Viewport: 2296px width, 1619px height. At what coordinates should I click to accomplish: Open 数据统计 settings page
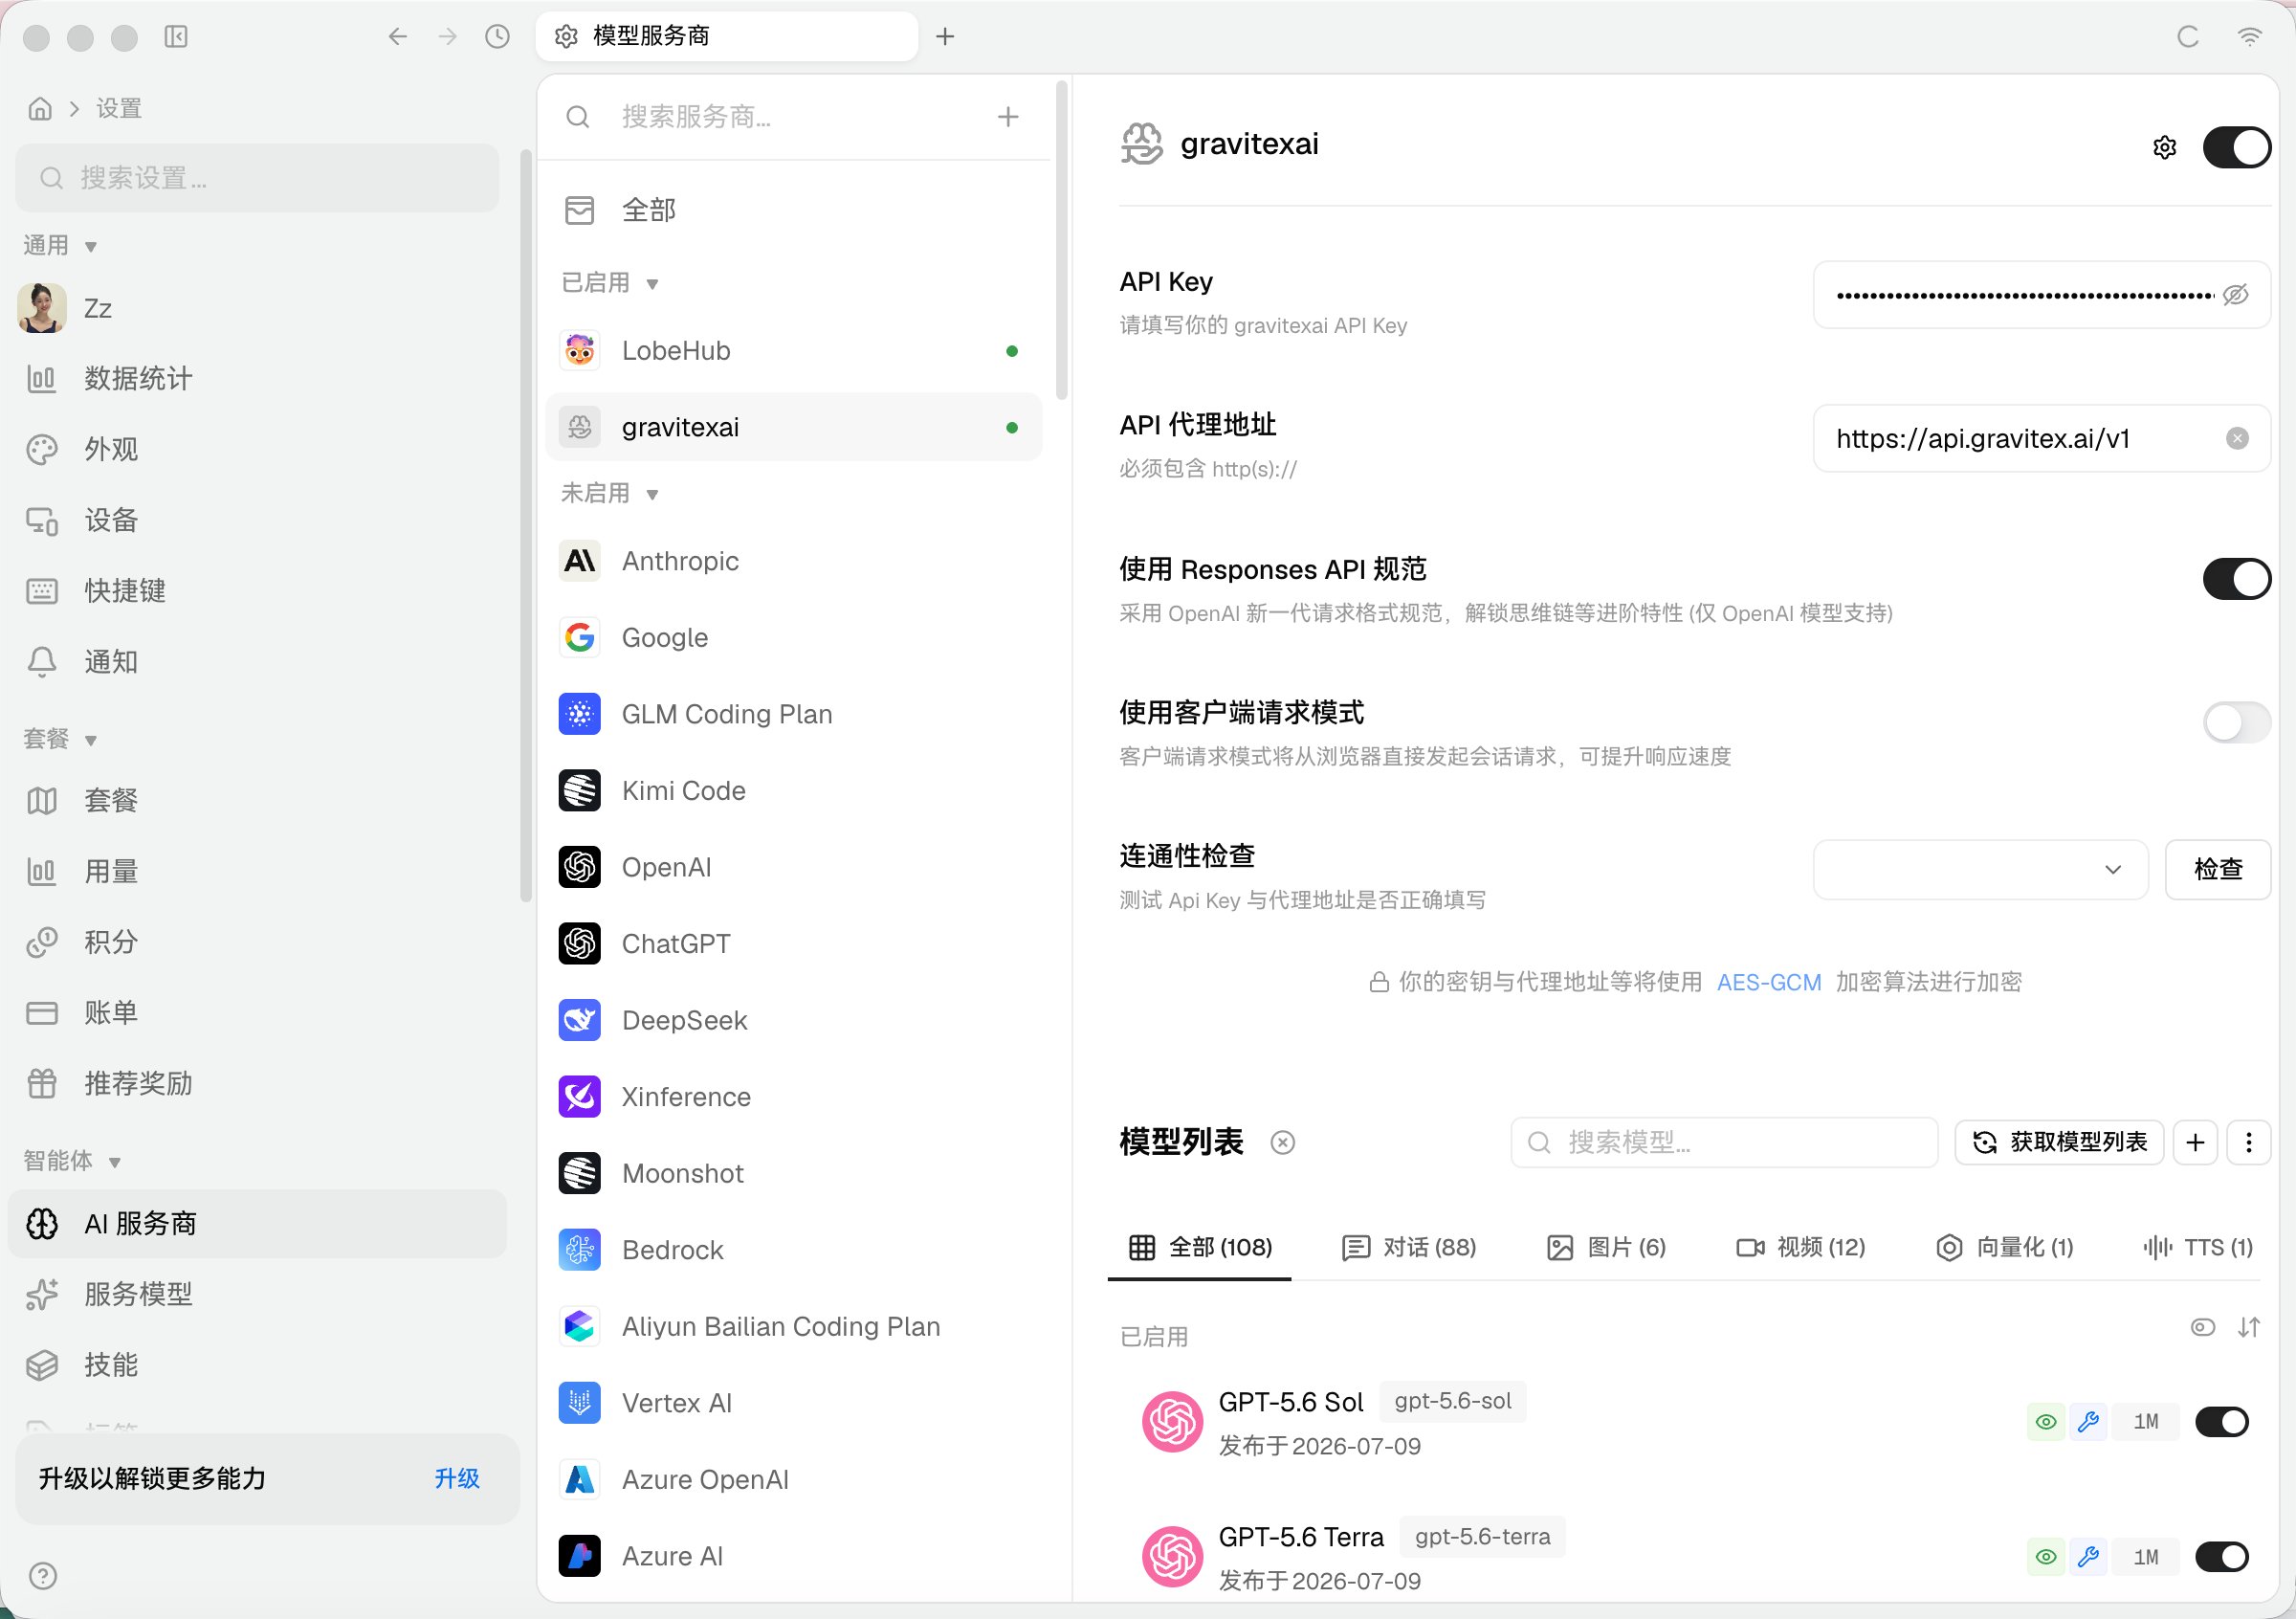tap(258, 379)
